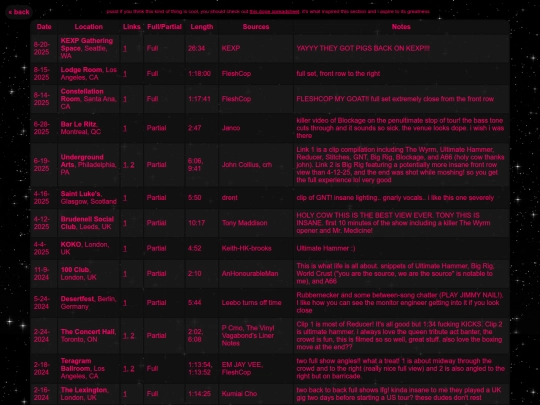Open link 1 for Underground Arts show
The image size is (540, 405).
pos(125,165)
